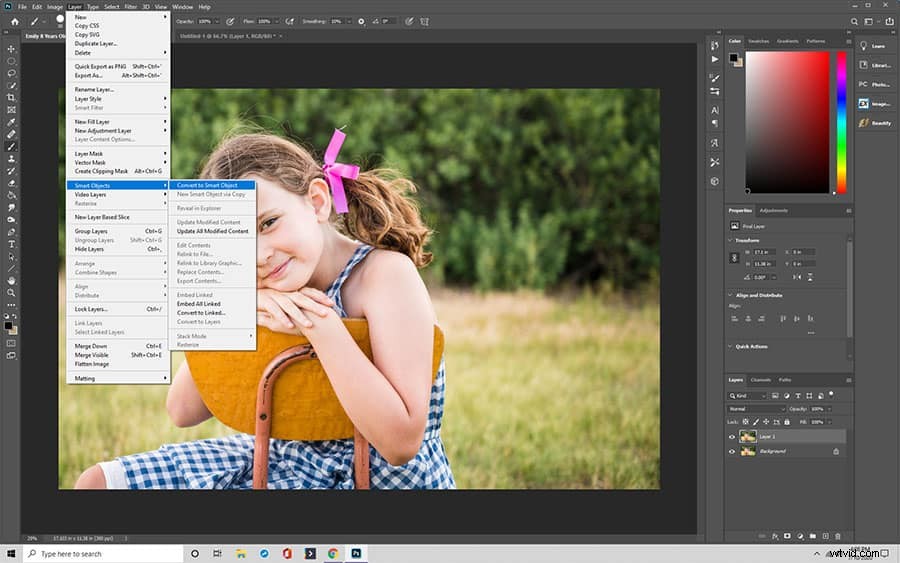Image resolution: width=900 pixels, height=563 pixels.
Task: Select the Hand tool
Action: [x=11, y=281]
